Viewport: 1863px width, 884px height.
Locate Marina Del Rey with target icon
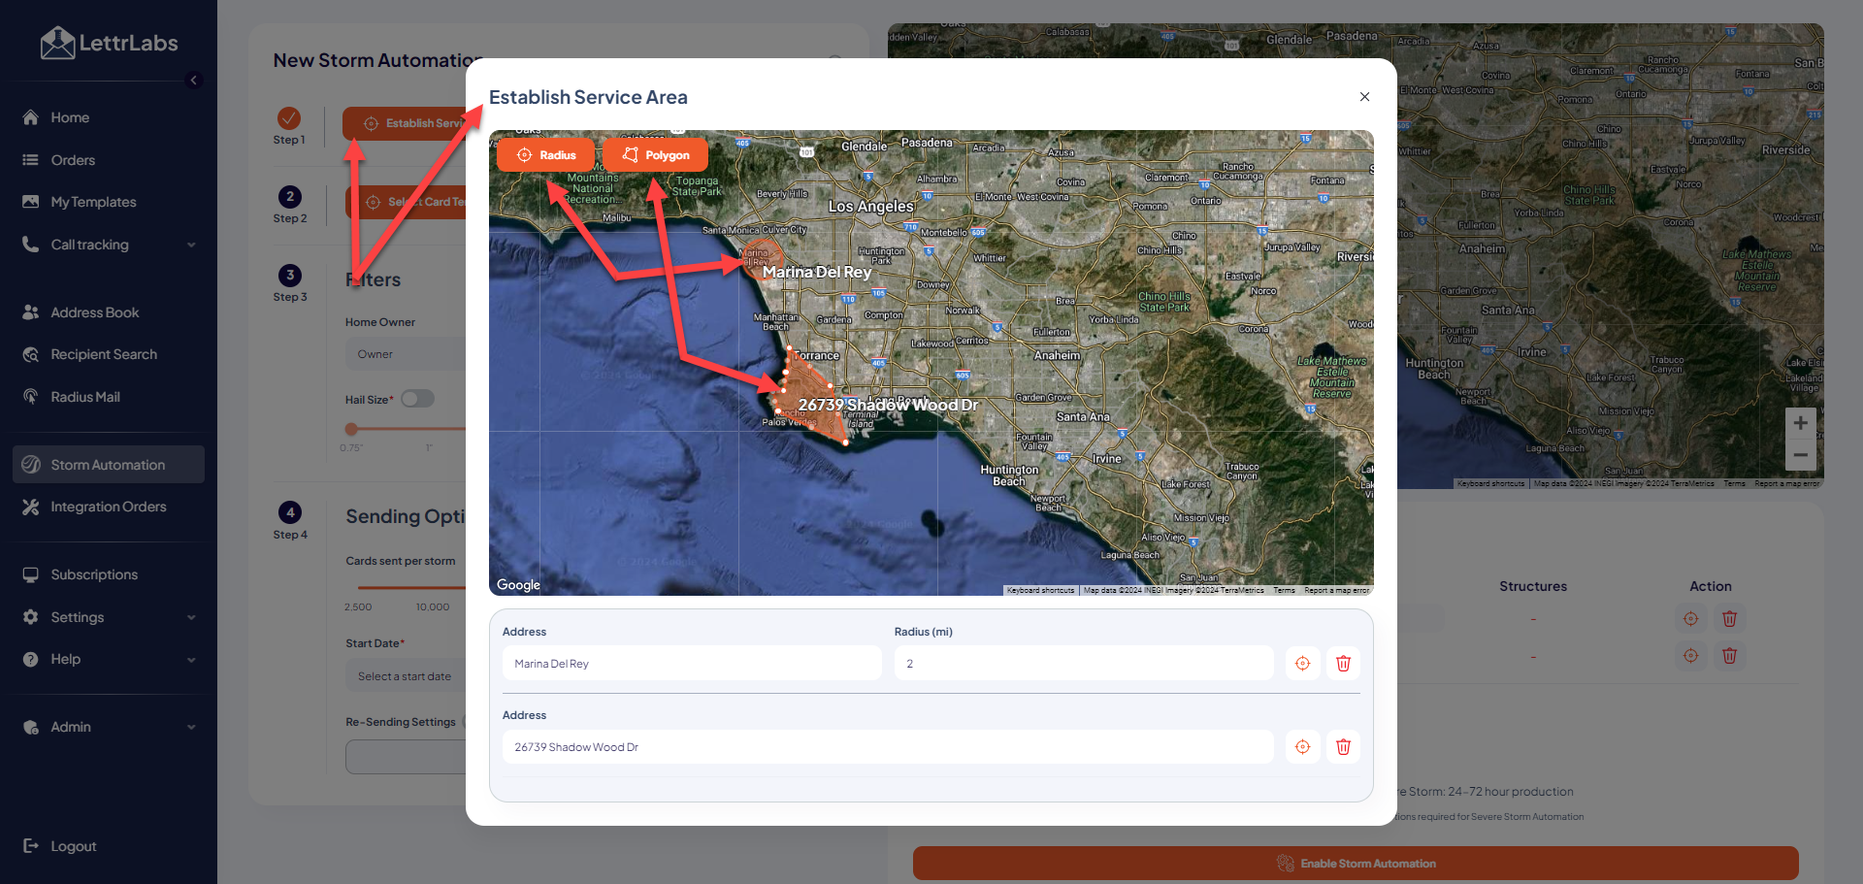[1303, 663]
